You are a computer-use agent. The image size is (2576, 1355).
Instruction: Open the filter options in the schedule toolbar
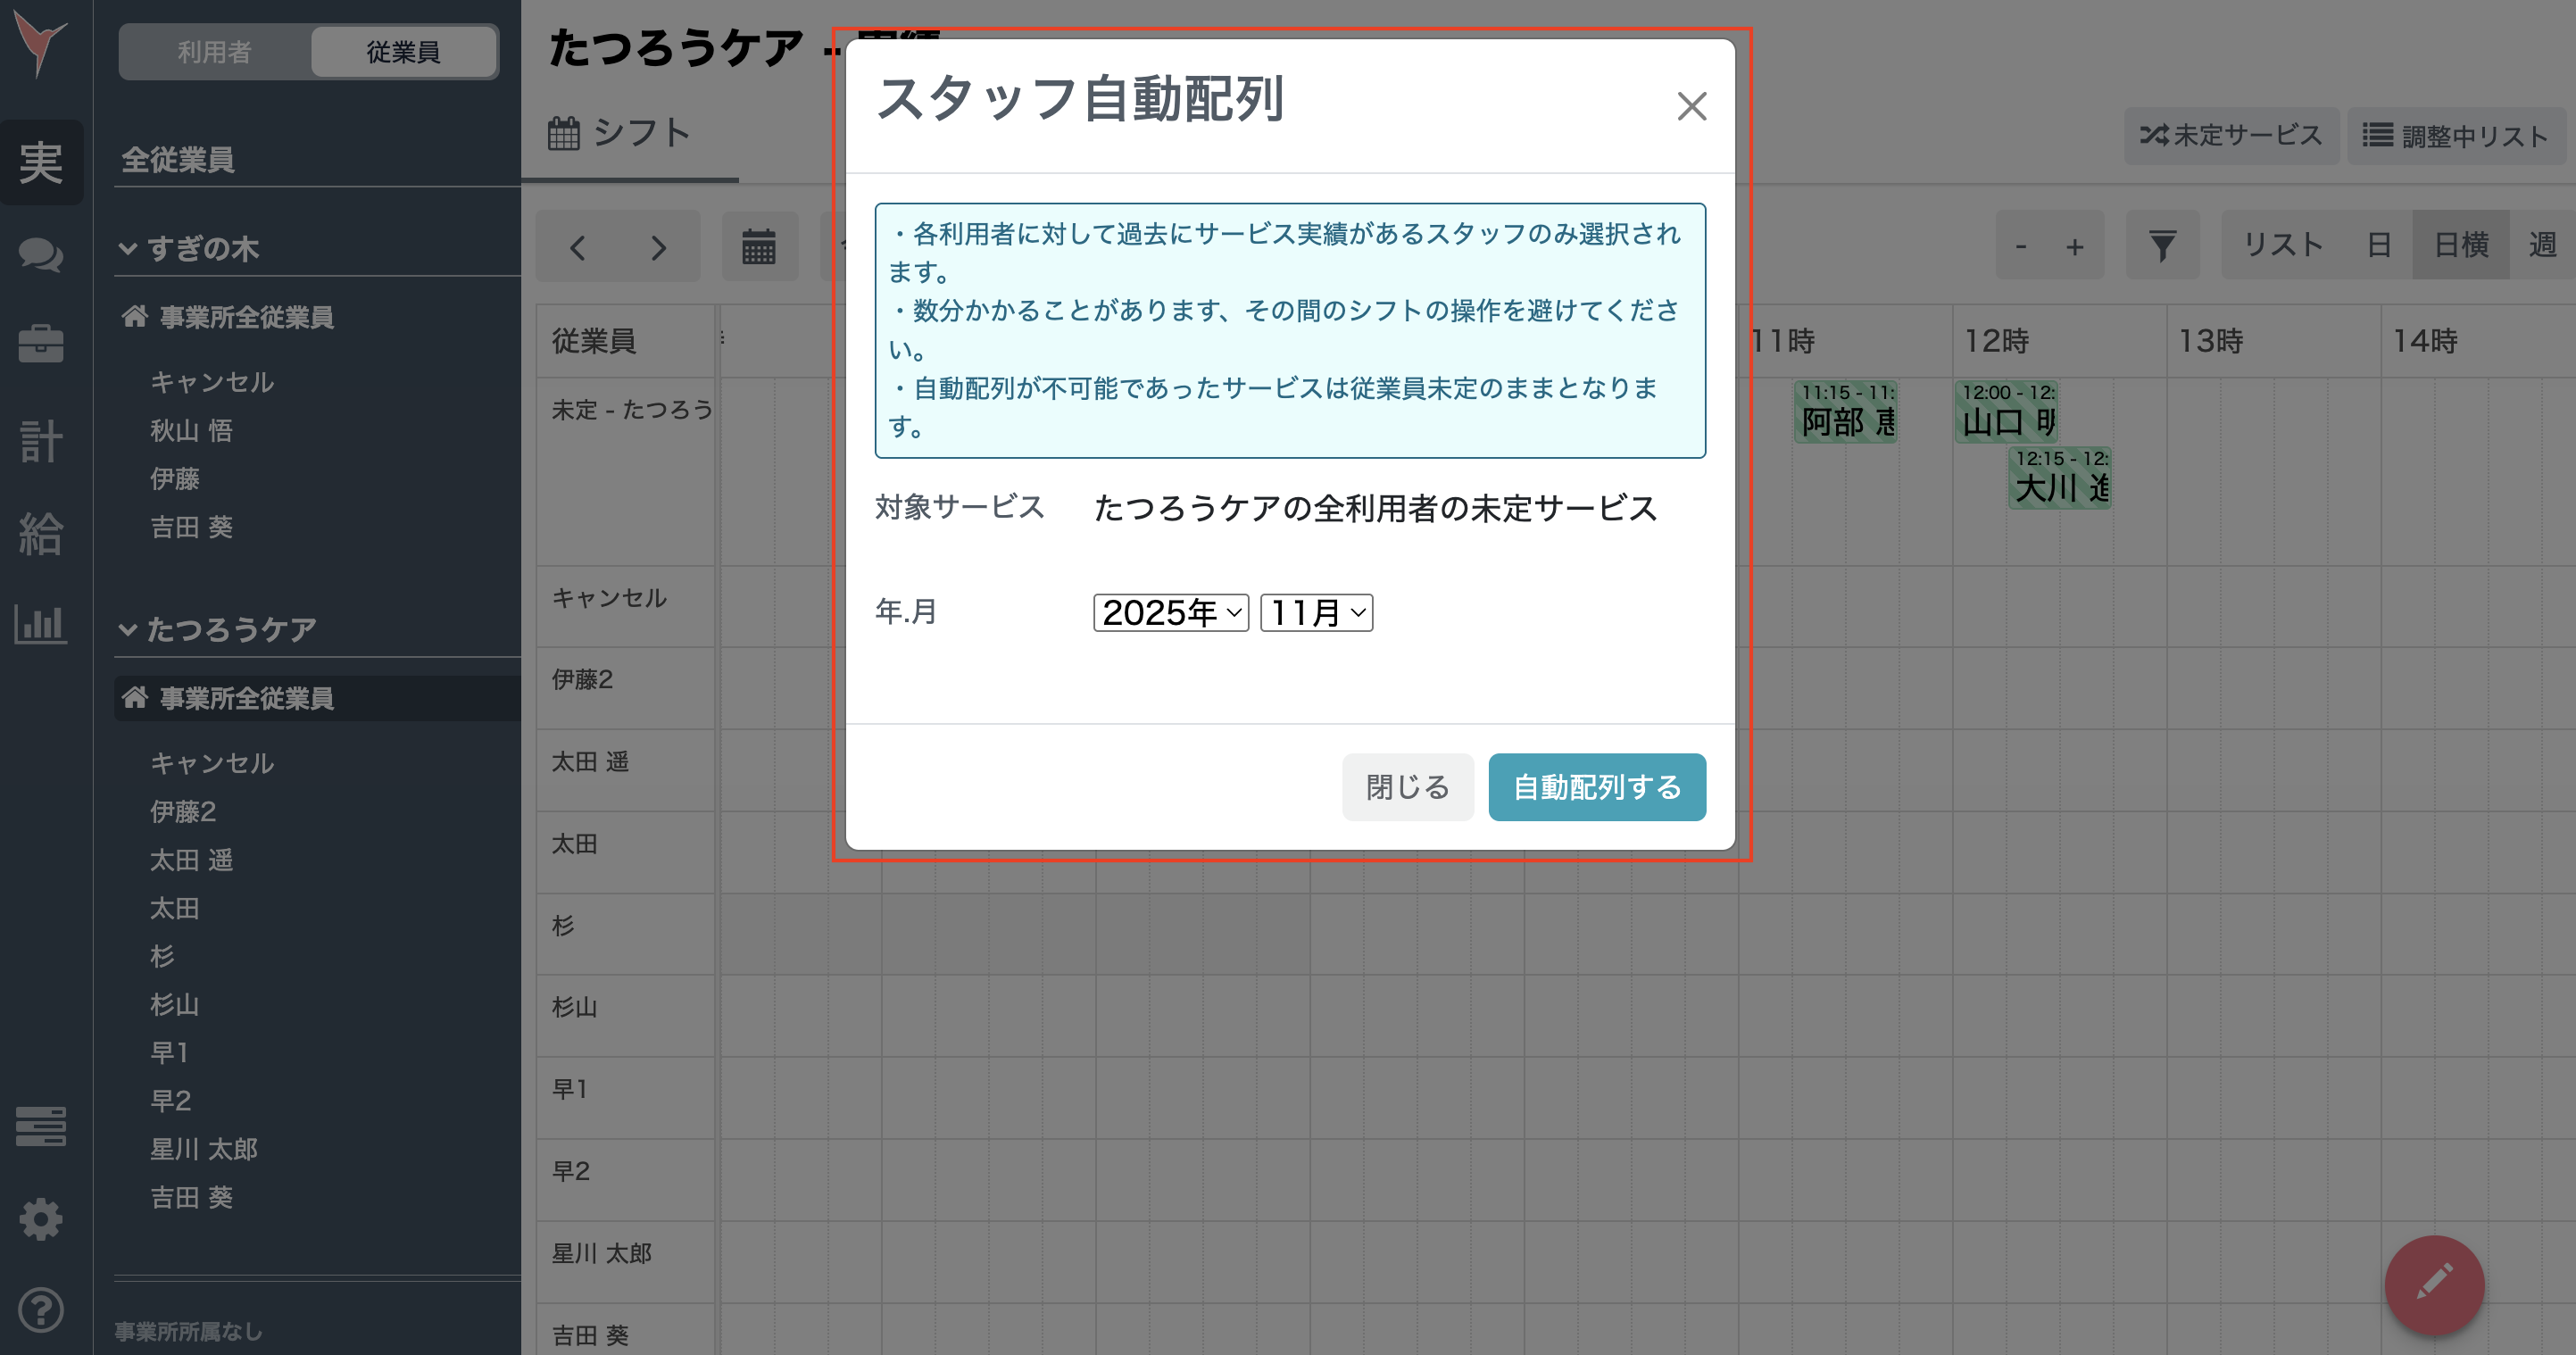pyautogui.click(x=2162, y=244)
